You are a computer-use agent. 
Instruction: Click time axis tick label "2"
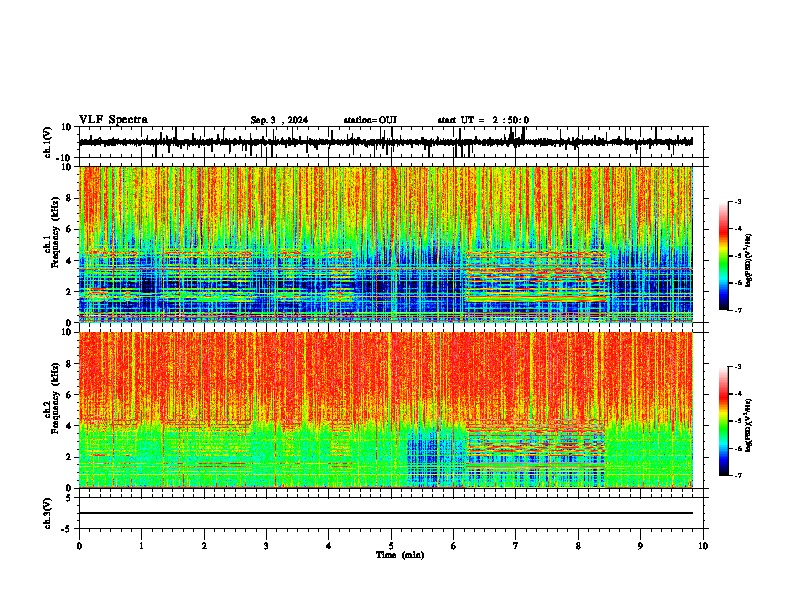pyautogui.click(x=204, y=546)
